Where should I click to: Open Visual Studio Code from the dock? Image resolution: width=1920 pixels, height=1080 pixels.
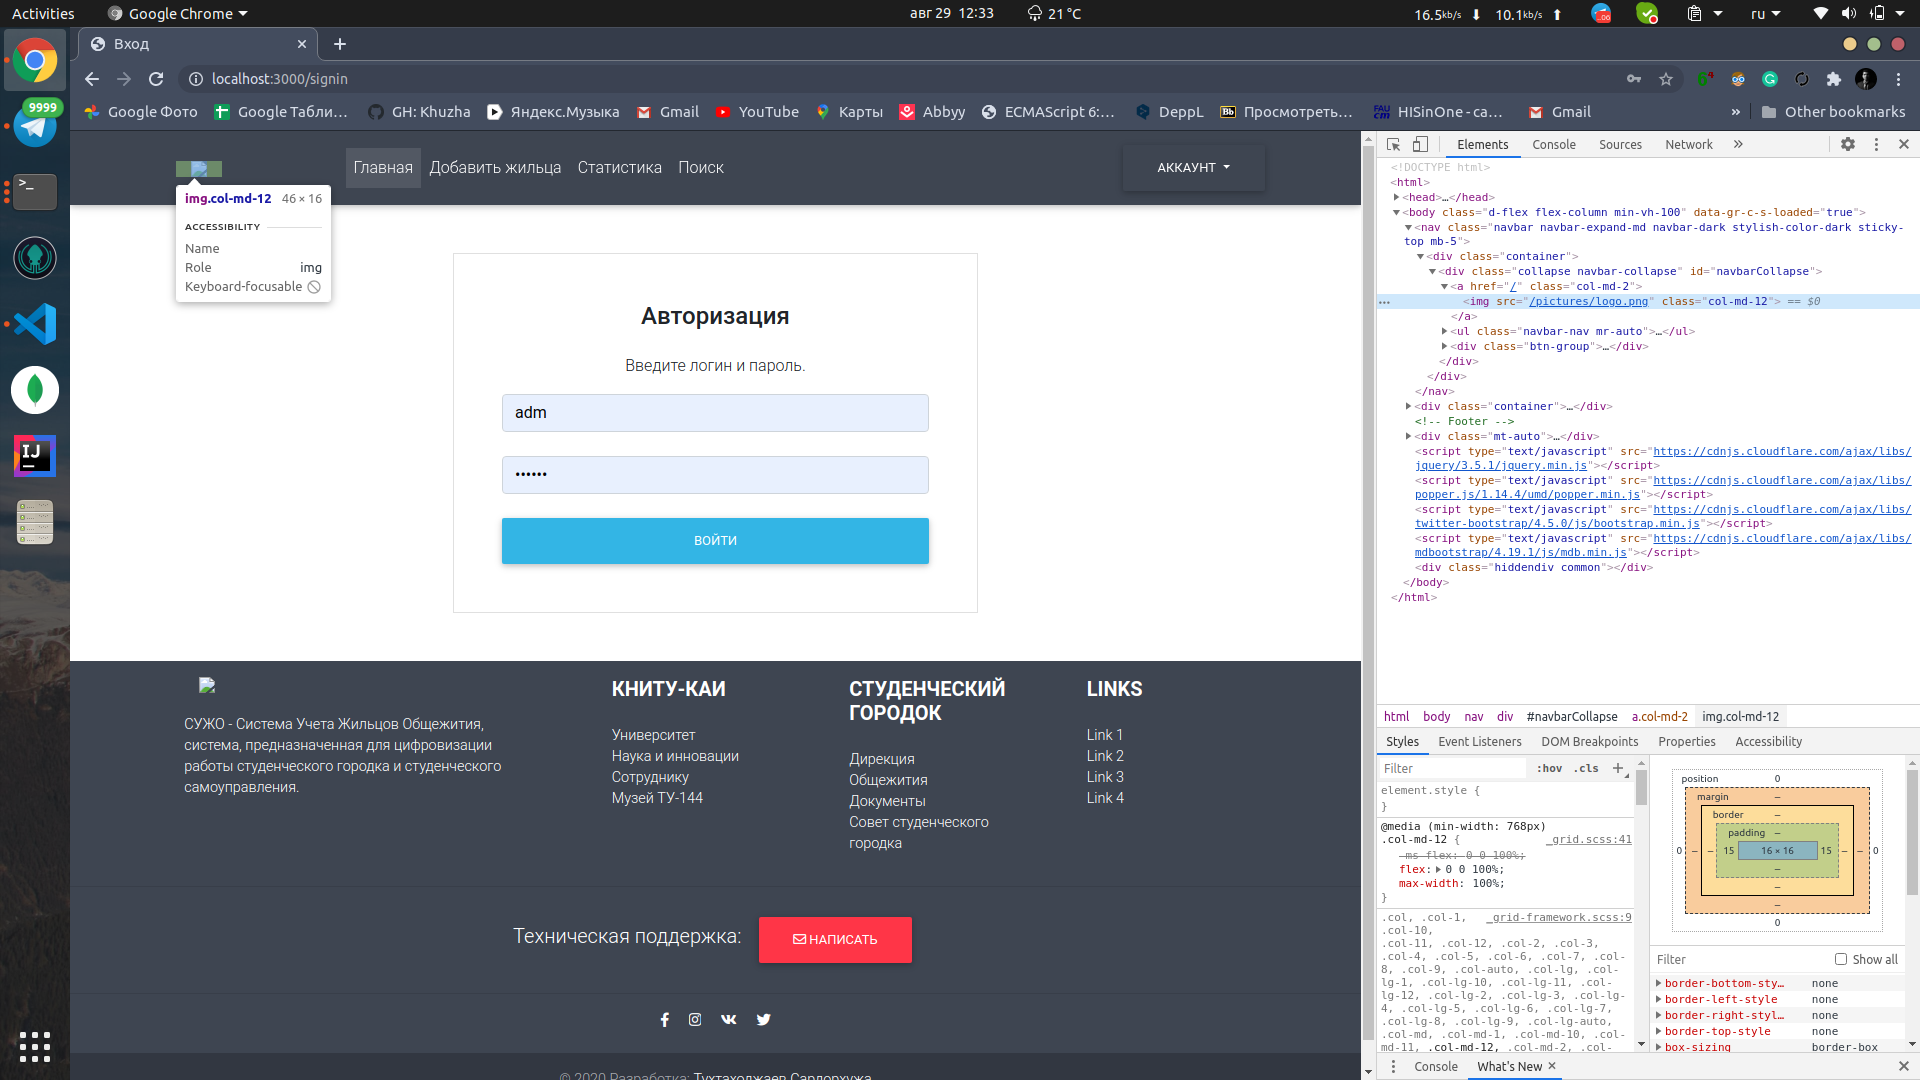(x=35, y=324)
